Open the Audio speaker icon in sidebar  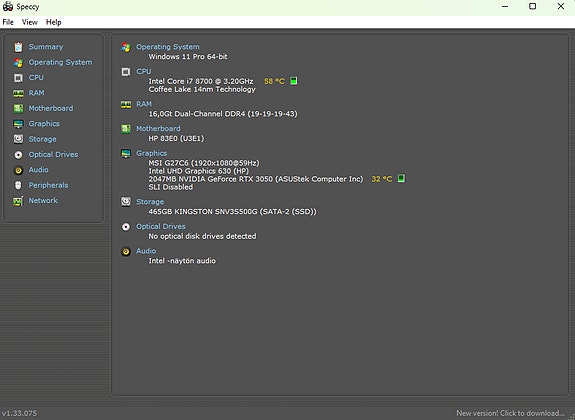tap(18, 170)
